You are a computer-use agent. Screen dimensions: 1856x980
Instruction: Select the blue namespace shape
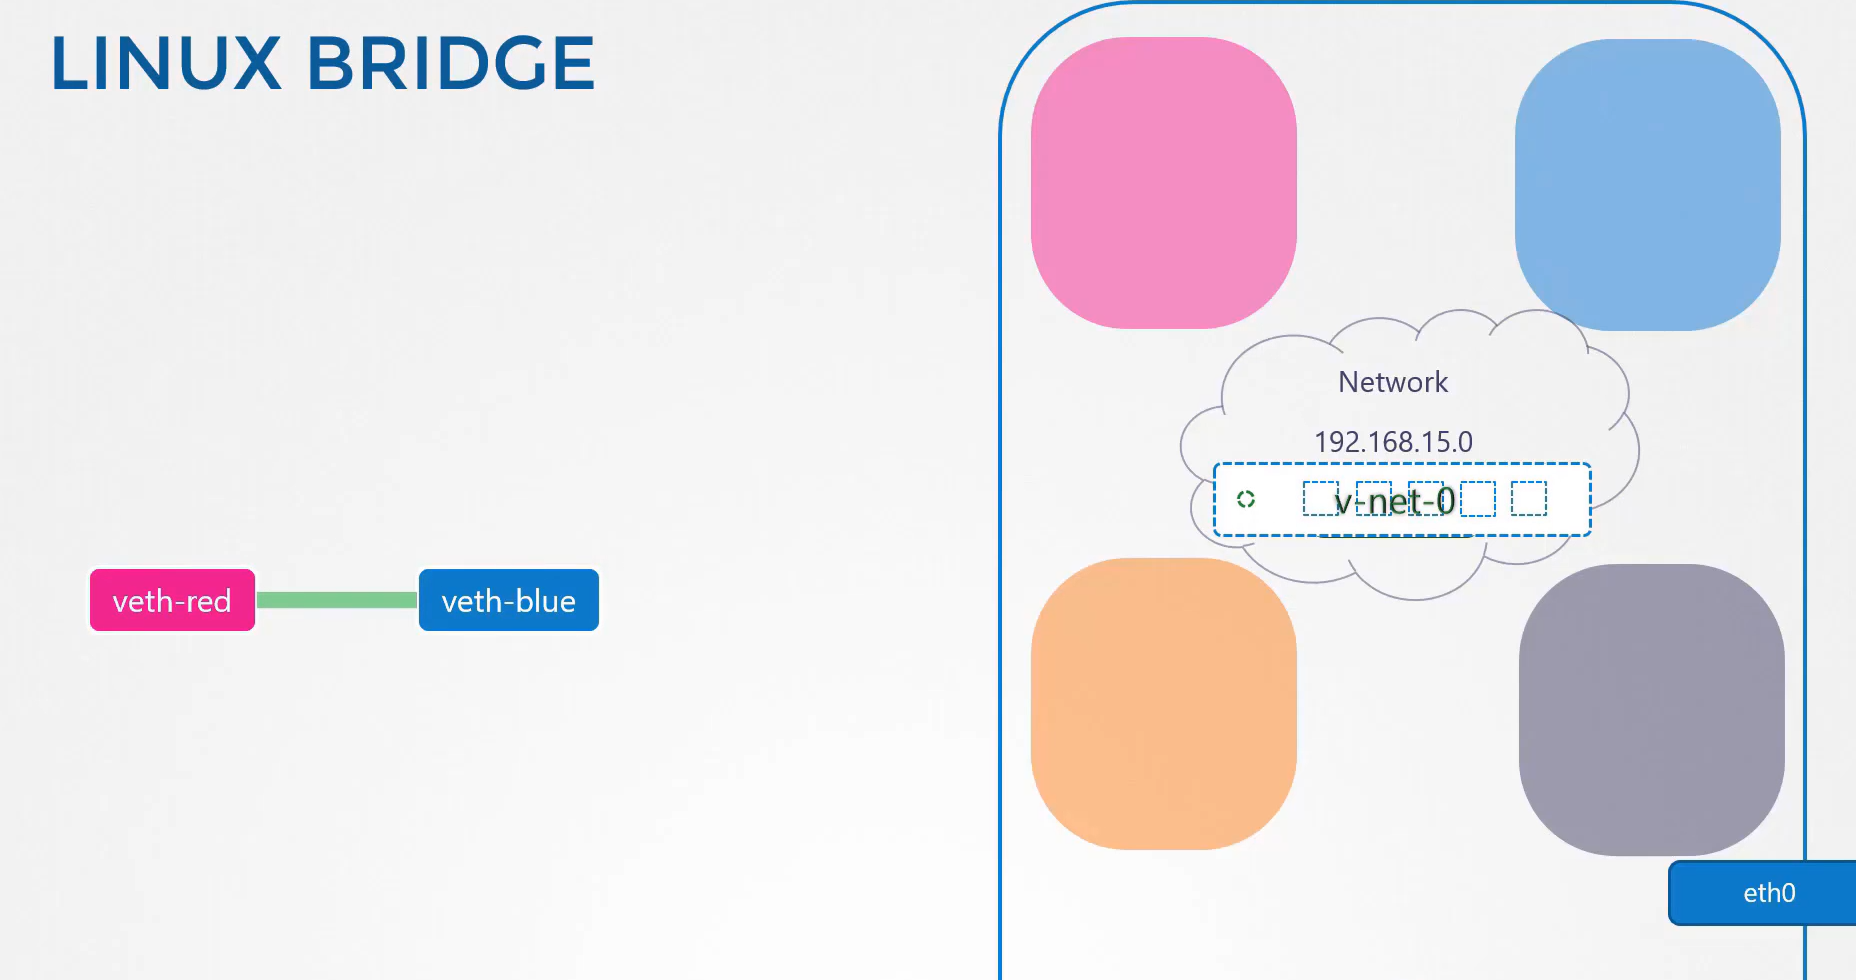(x=1648, y=185)
